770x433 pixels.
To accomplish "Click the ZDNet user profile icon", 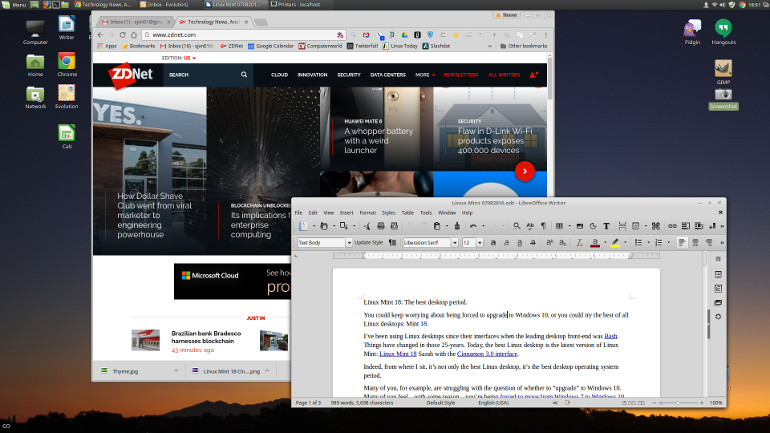I will point(533,75).
